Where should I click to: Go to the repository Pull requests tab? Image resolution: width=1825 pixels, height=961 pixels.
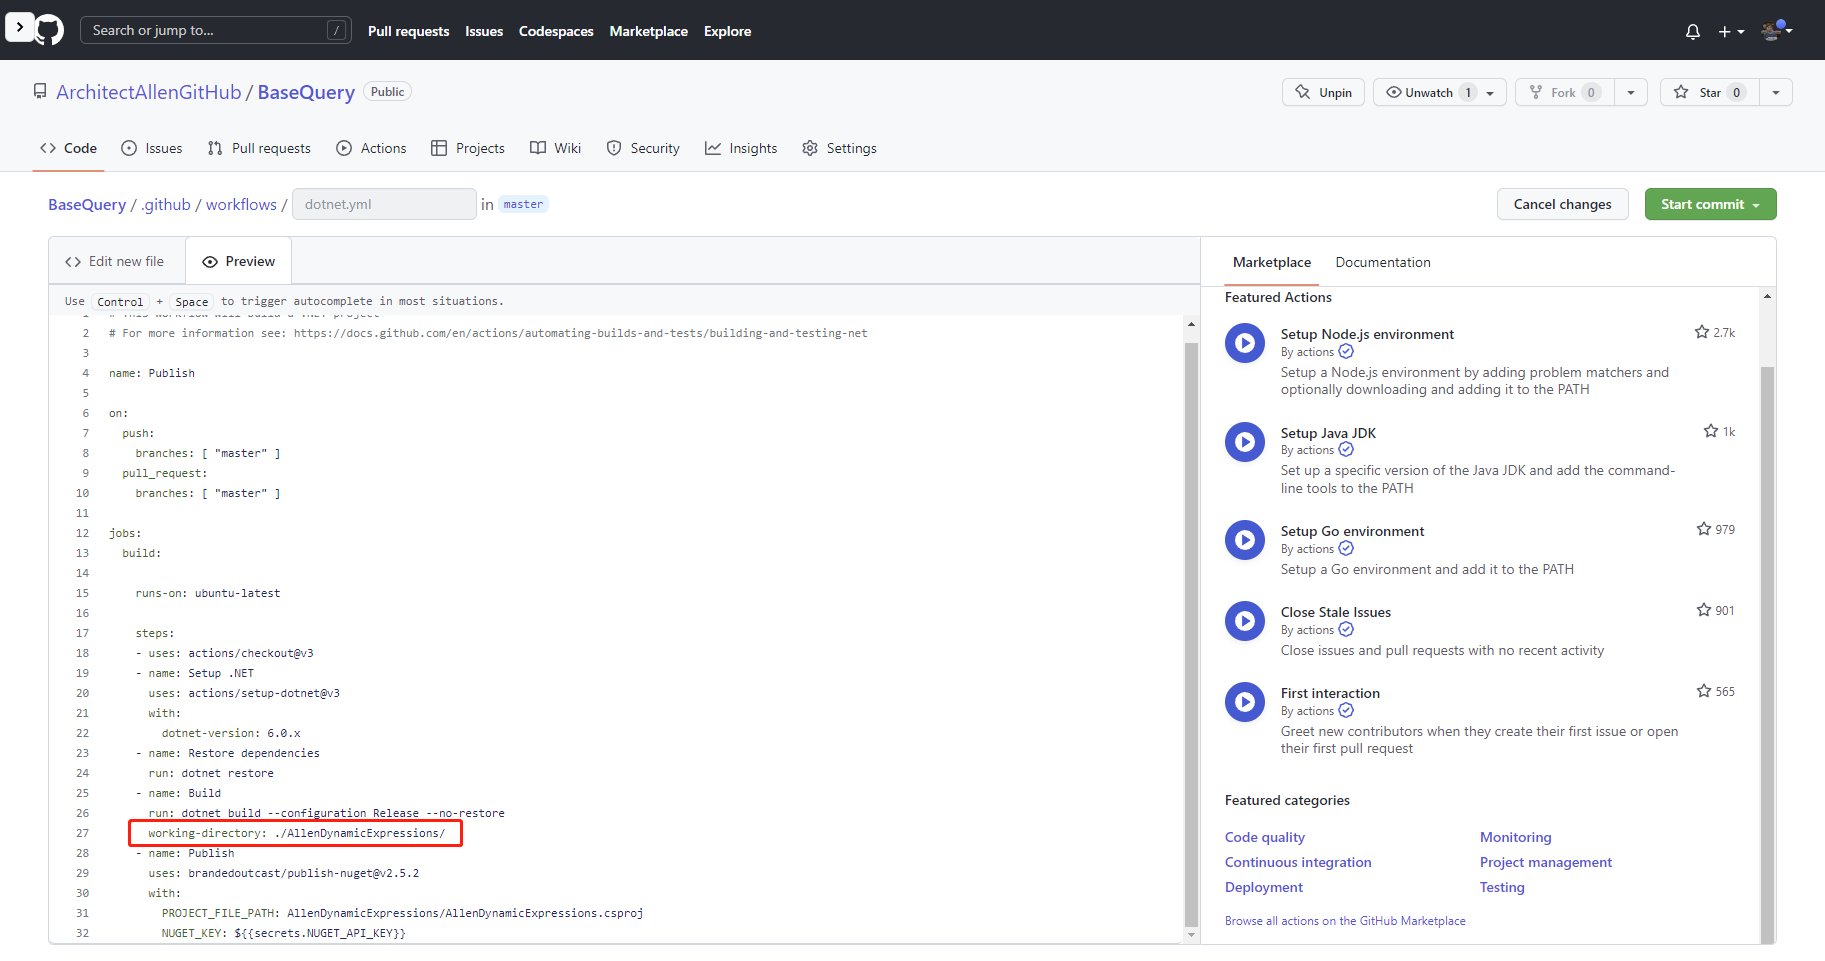(x=259, y=148)
